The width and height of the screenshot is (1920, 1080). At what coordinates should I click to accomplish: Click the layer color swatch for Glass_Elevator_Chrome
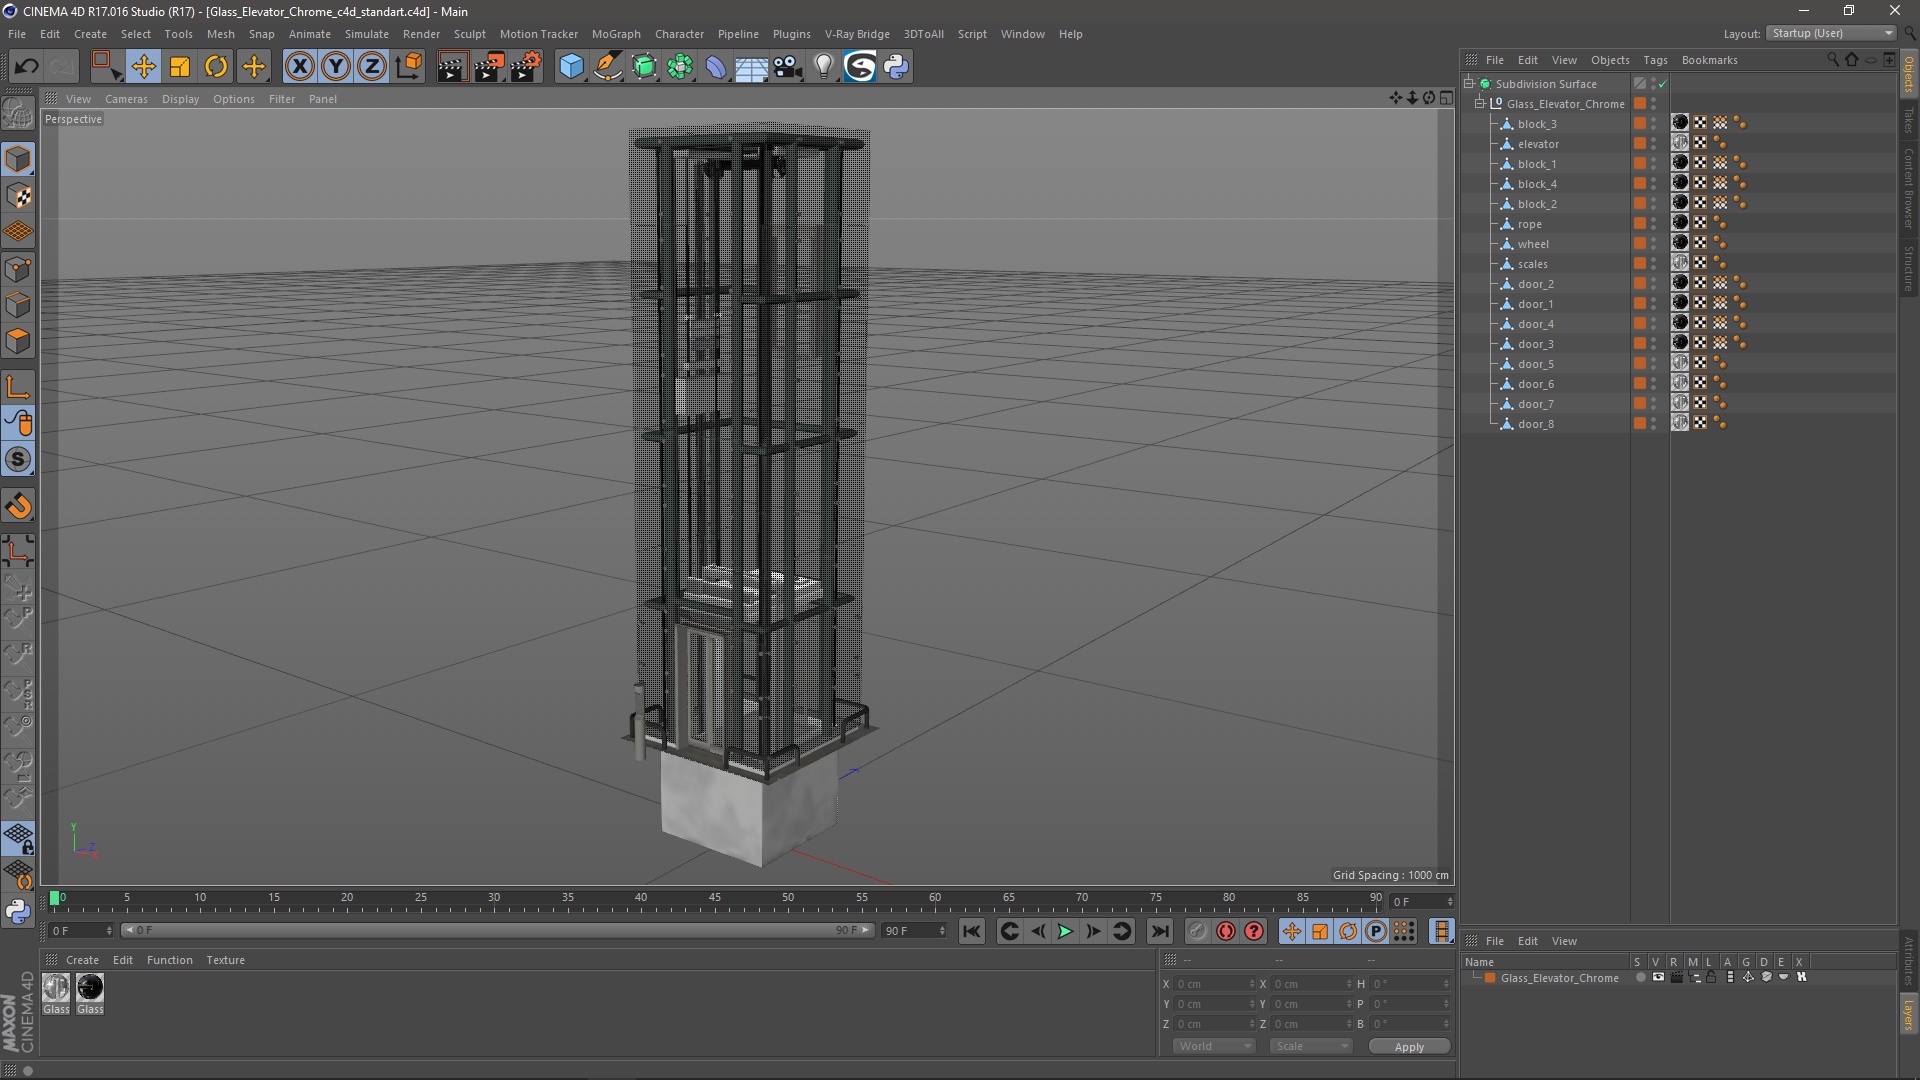[x=1490, y=978]
